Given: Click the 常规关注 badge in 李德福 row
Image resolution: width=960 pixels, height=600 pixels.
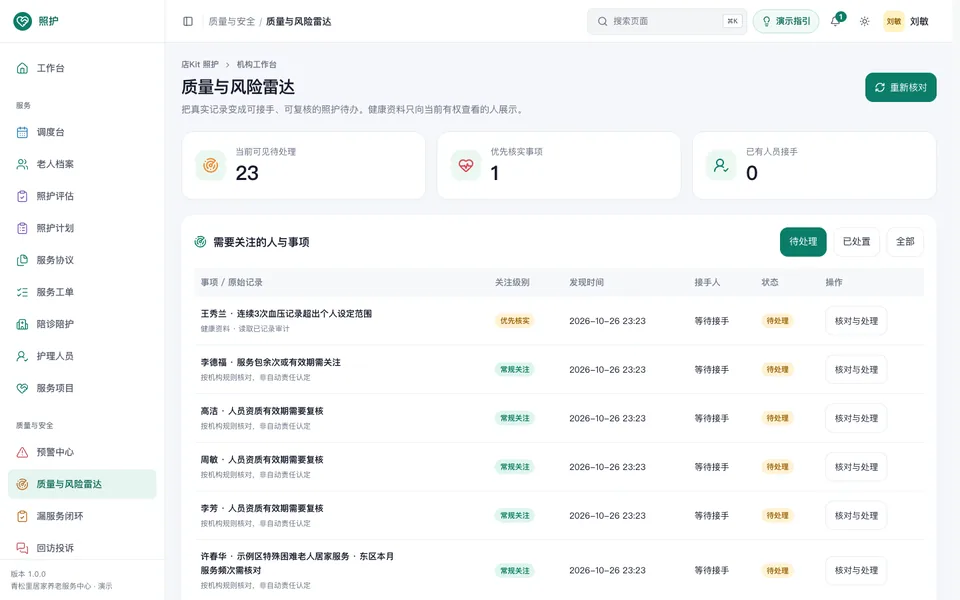Looking at the screenshot, I should click(x=514, y=370).
